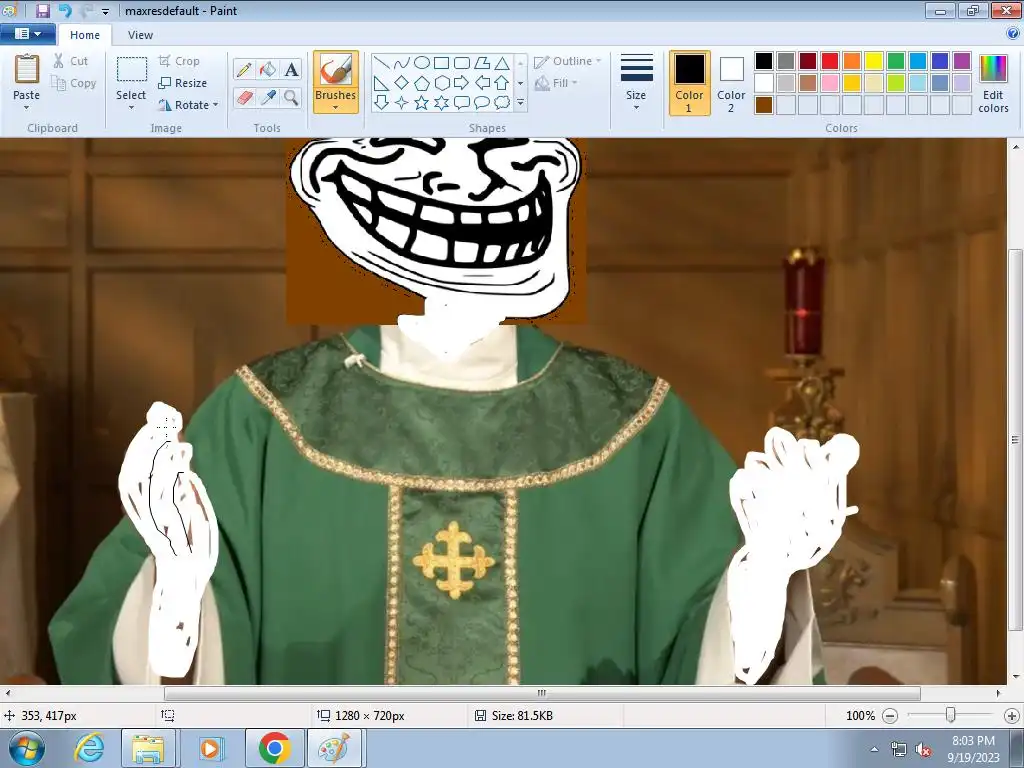1024x768 pixels.
Task: Open the Rotate dropdown
Action: pos(188,105)
